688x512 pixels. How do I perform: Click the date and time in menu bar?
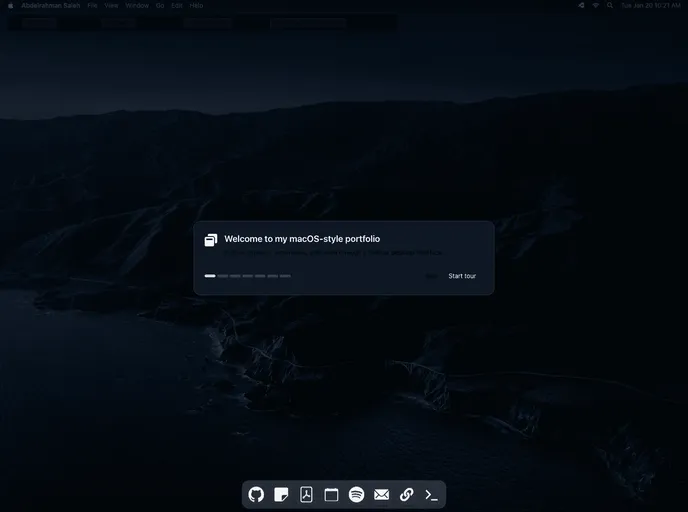[x=651, y=6]
